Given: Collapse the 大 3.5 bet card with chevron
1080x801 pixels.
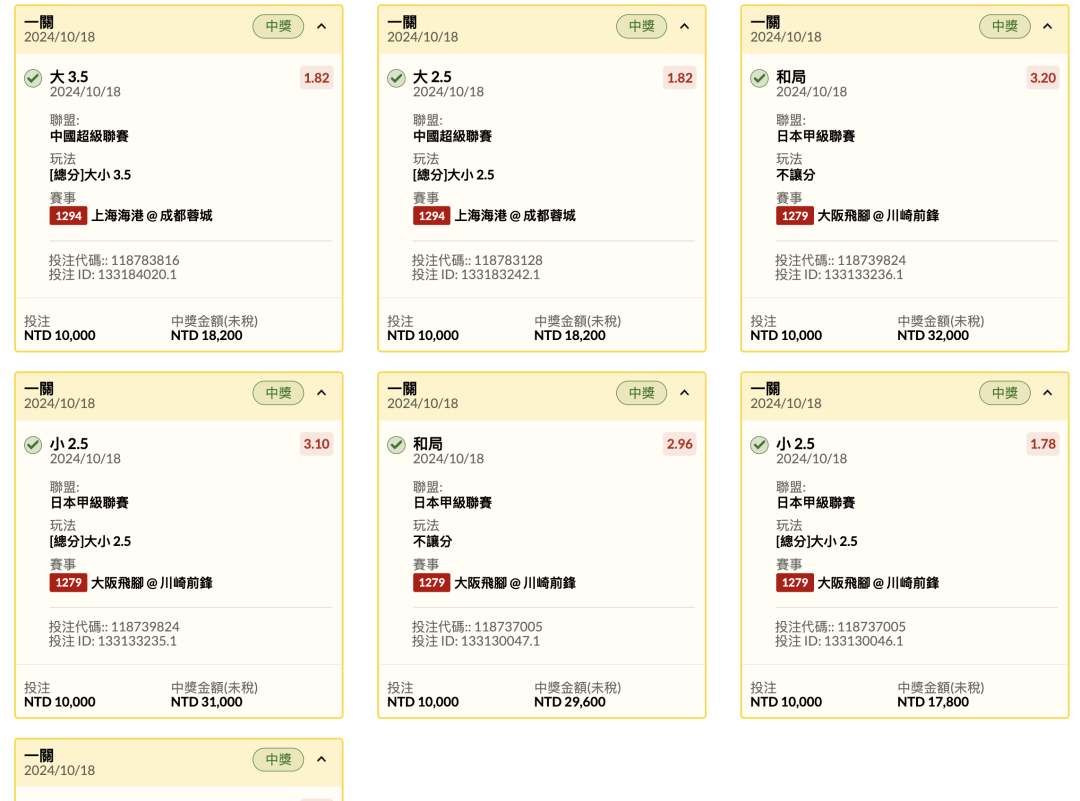Looking at the screenshot, I should click(321, 27).
